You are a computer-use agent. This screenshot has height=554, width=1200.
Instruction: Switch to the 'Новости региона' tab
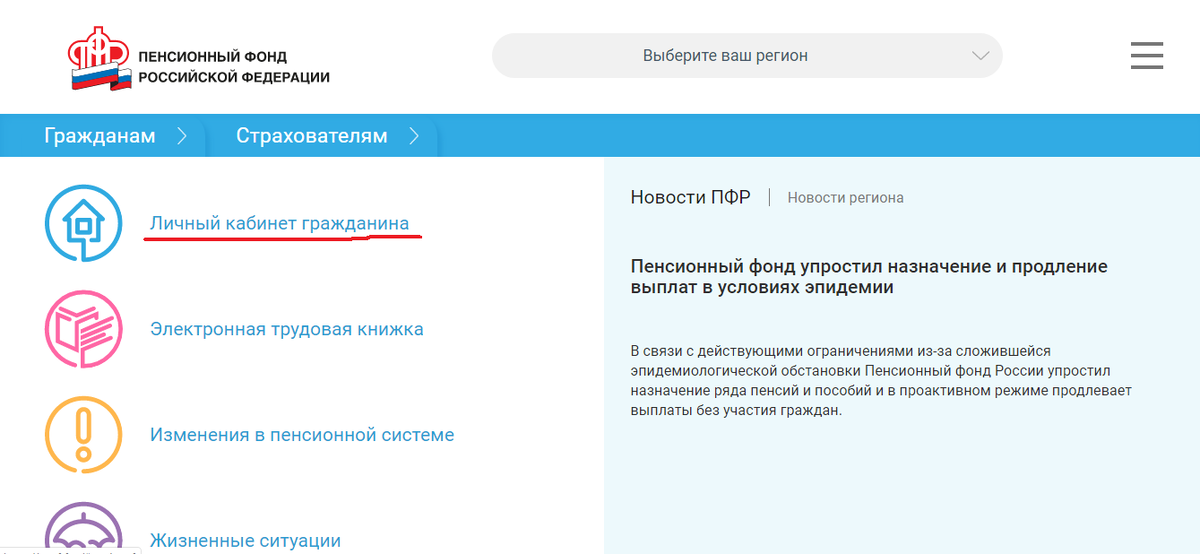coord(846,198)
